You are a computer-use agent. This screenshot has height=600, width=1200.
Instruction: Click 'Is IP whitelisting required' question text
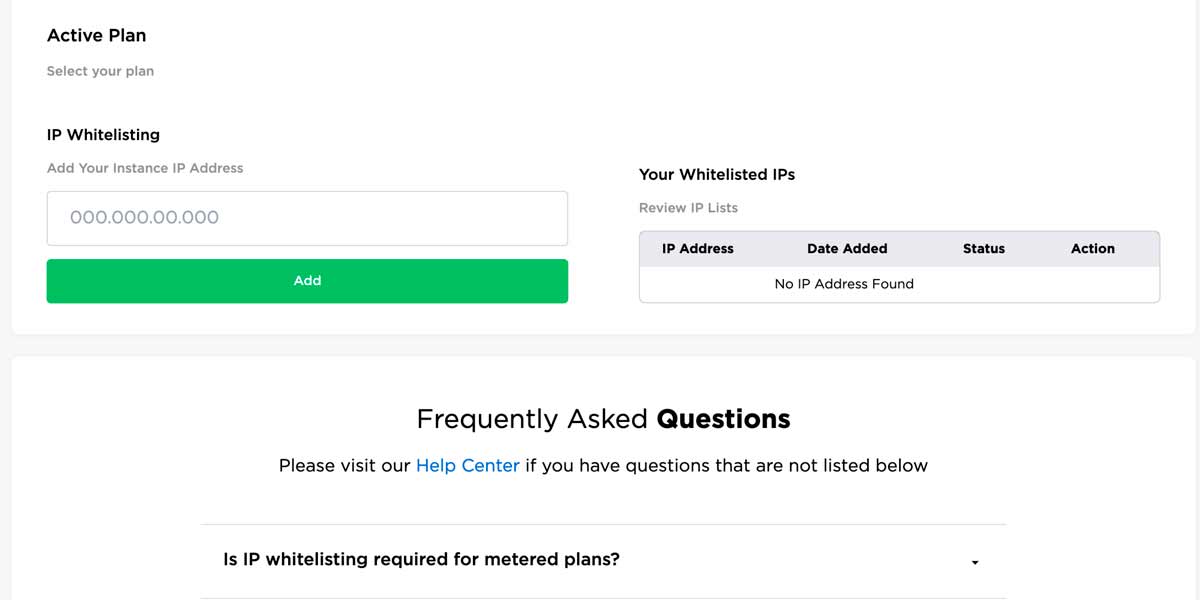(421, 559)
